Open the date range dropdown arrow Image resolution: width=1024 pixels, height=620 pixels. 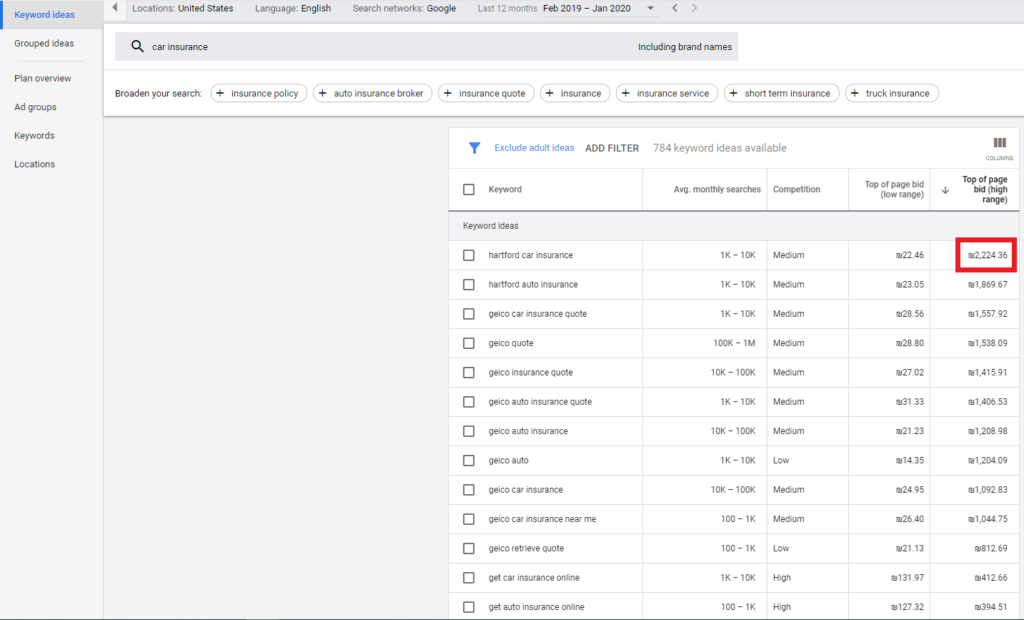(650, 8)
